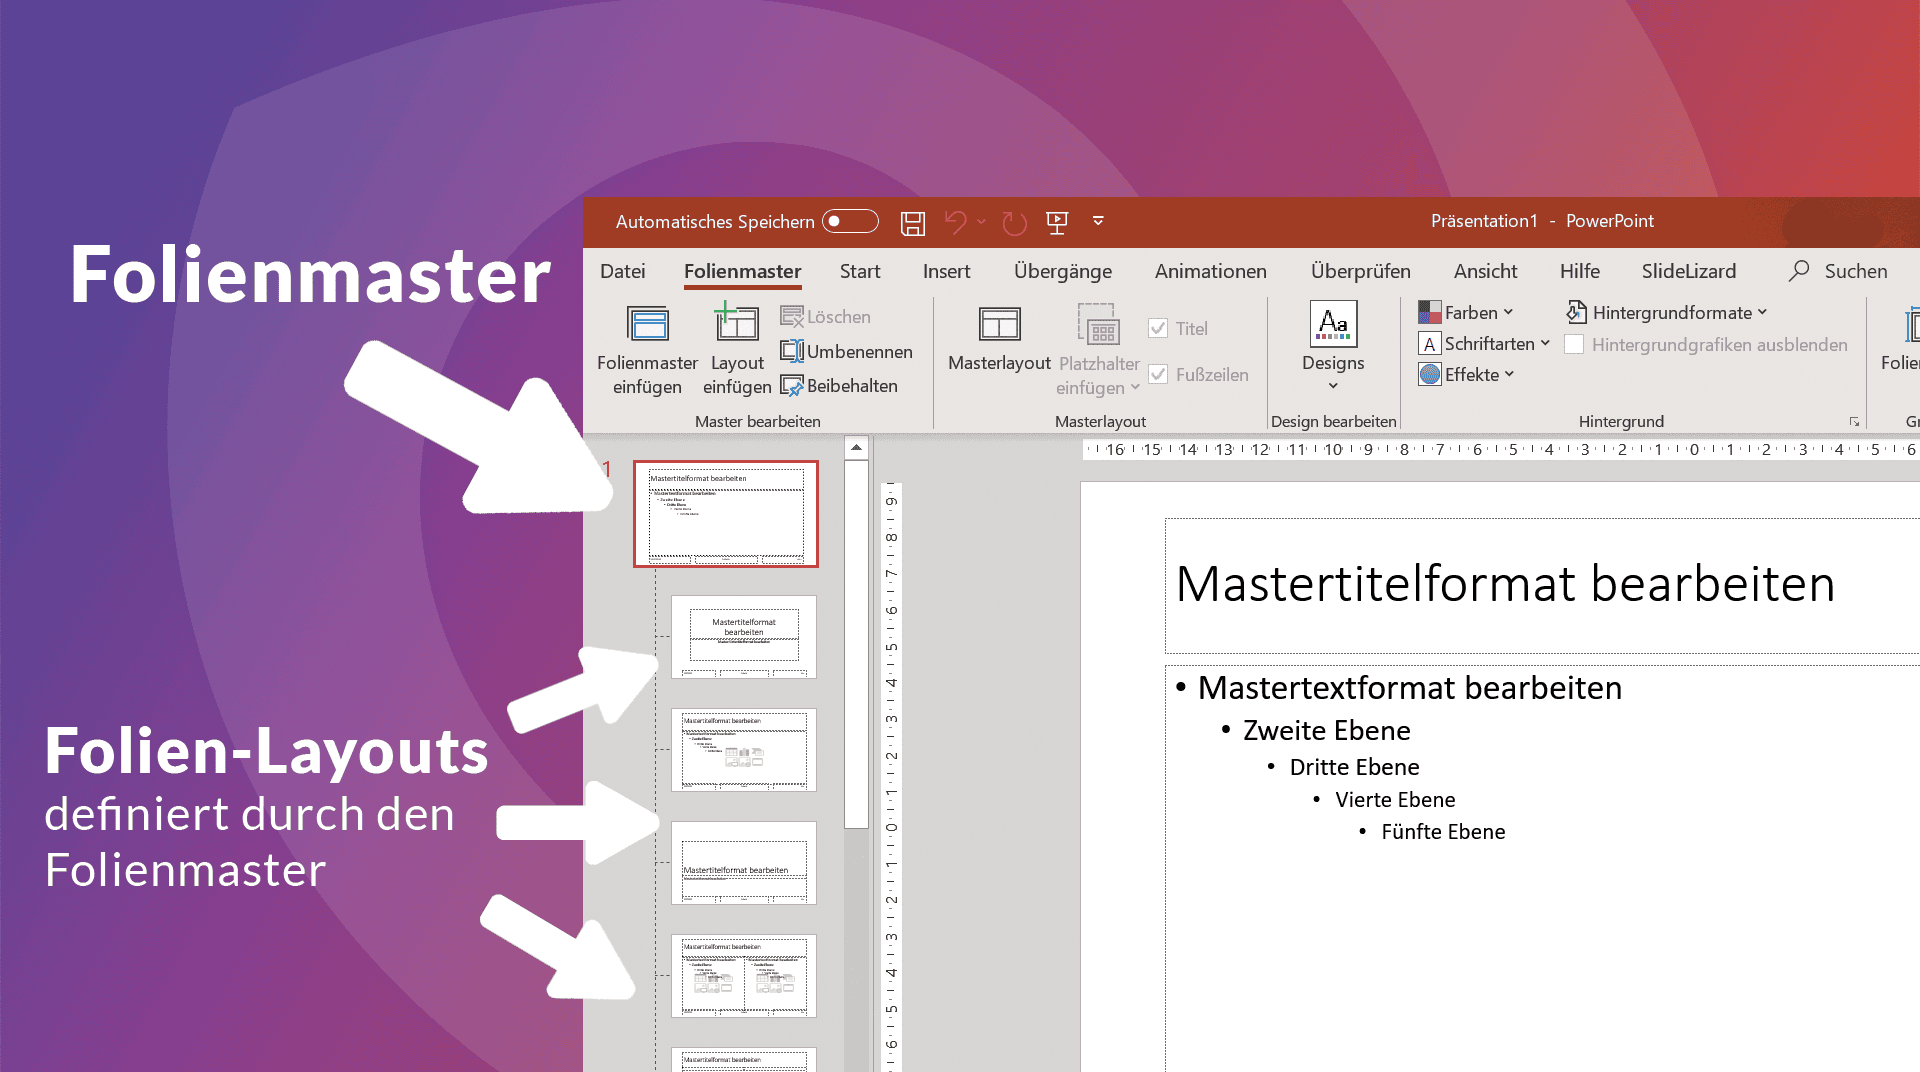This screenshot has width=1920, height=1072.
Task: Click Layout einfügen icon
Action: click(737, 325)
